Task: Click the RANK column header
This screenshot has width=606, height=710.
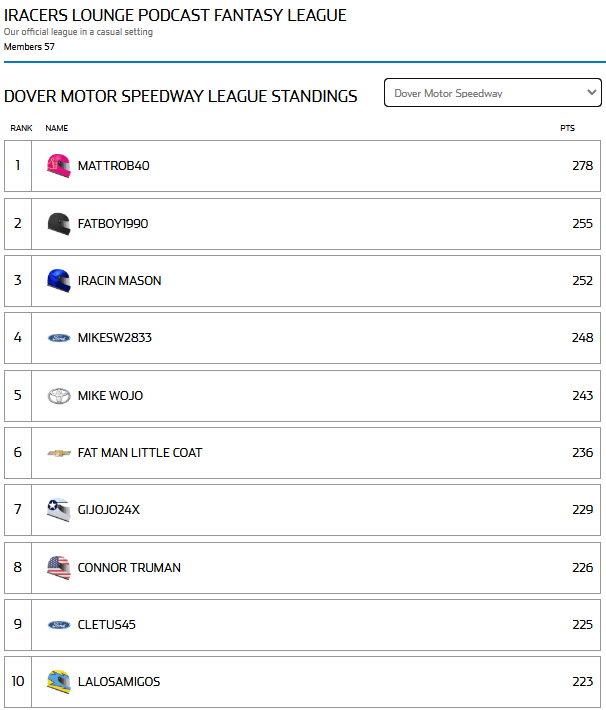Action: 21,128
